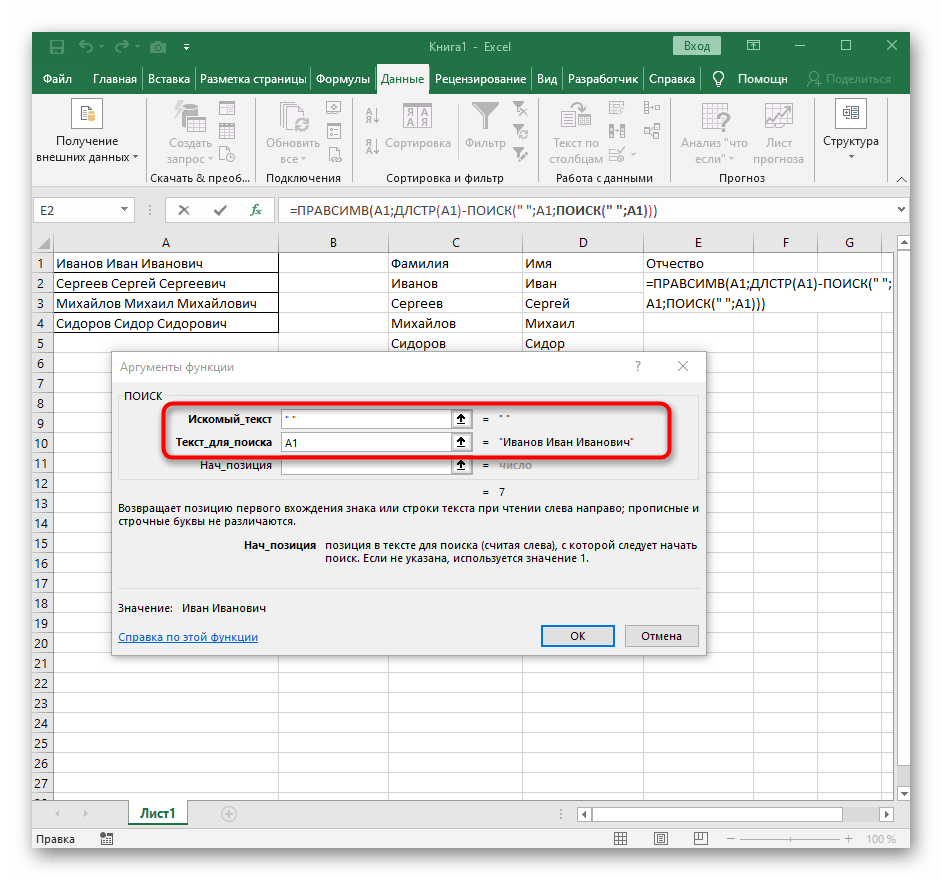Click the Нач_позиция input field
942x880 pixels.
click(x=365, y=465)
